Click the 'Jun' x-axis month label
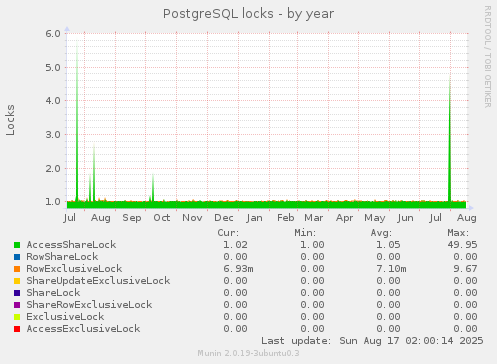 click(405, 218)
